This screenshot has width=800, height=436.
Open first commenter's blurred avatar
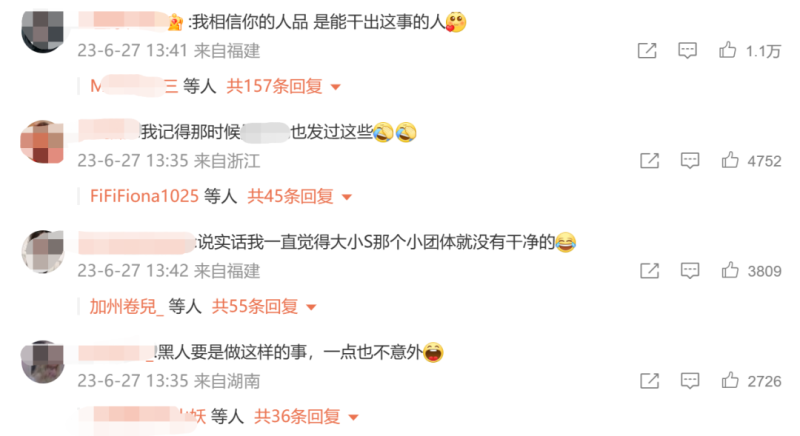tap(43, 32)
